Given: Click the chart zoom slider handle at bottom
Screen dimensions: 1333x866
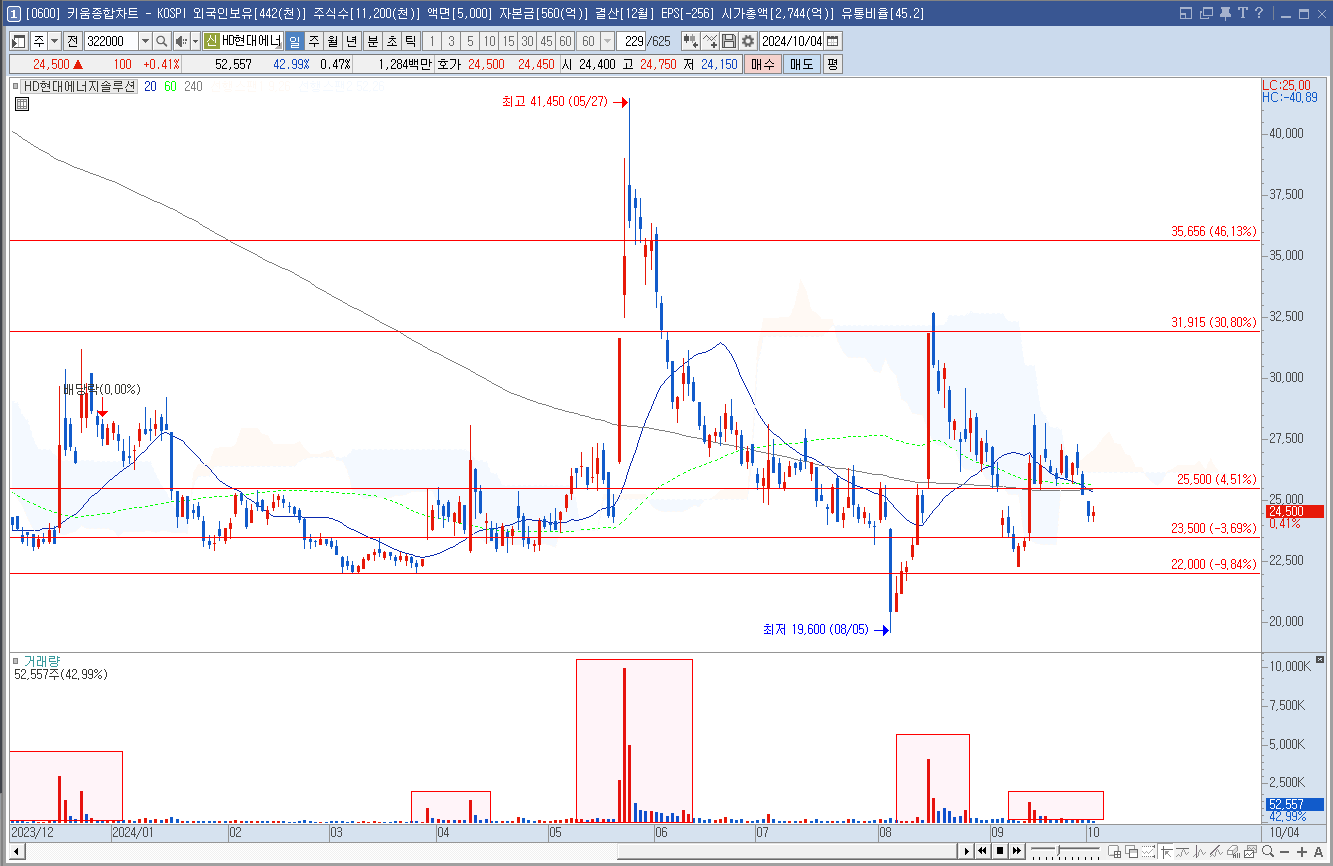Looking at the screenshot, I should pos(1058,850).
